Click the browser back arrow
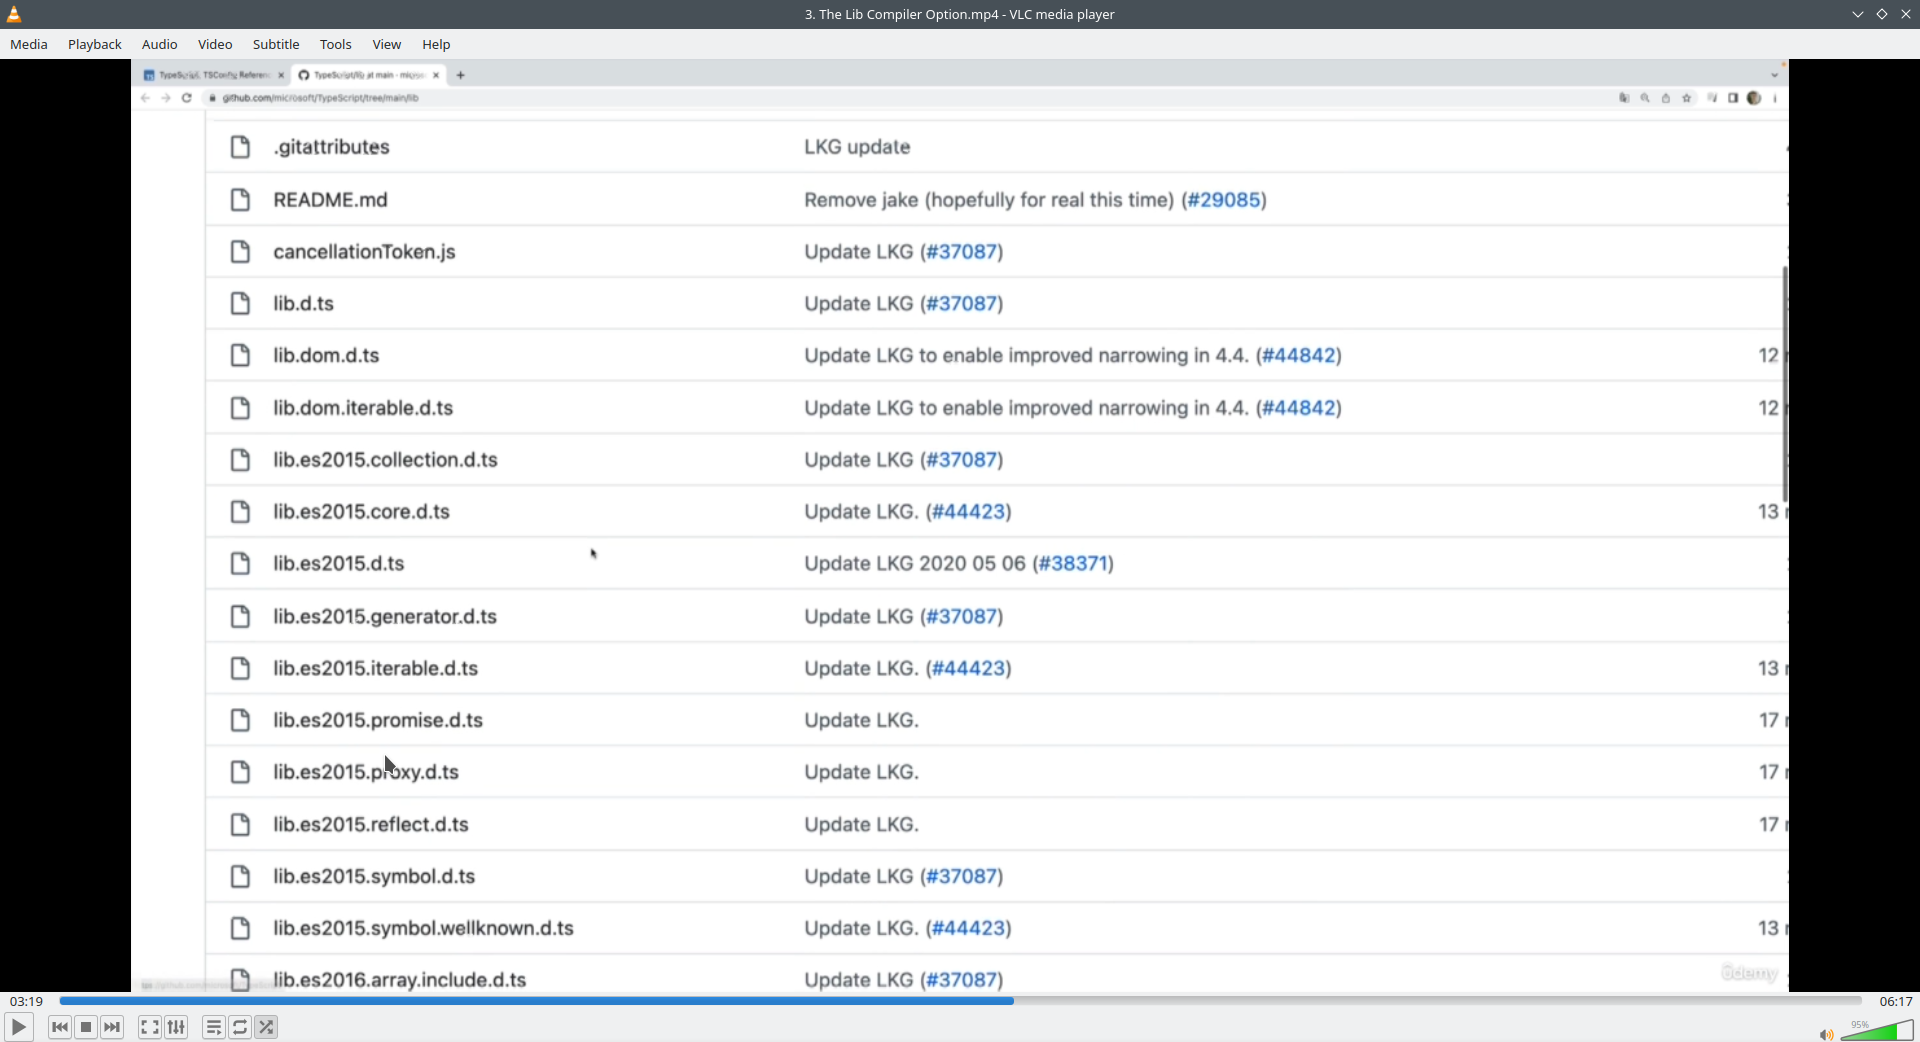The image size is (1920, 1042). (x=146, y=98)
